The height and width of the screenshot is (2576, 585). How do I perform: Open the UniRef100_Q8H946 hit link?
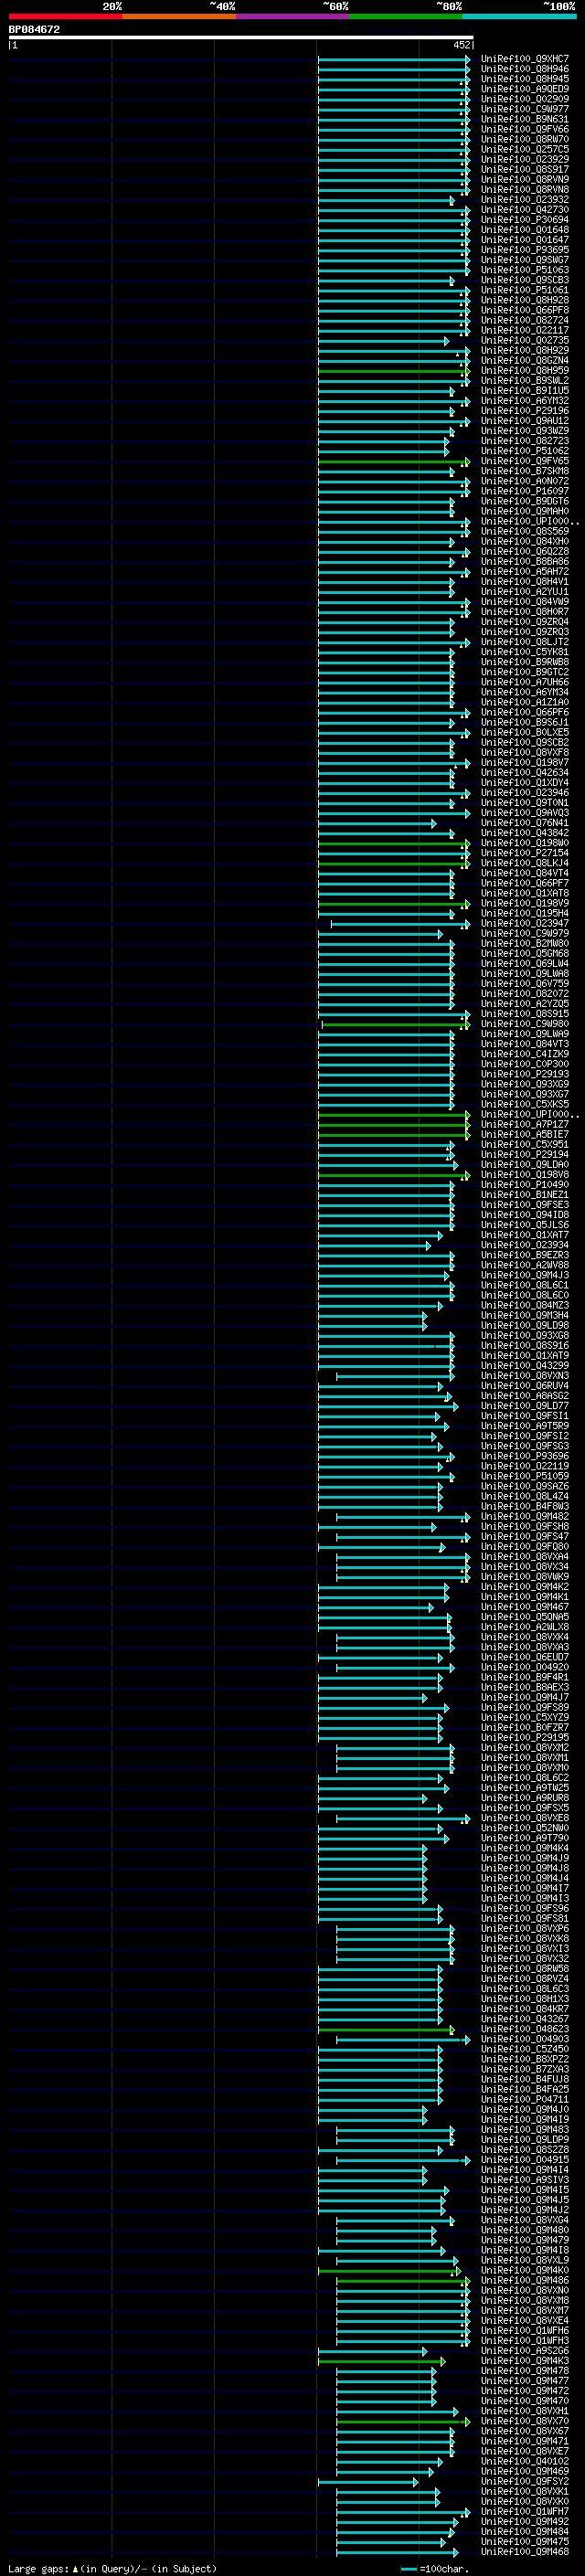click(524, 69)
